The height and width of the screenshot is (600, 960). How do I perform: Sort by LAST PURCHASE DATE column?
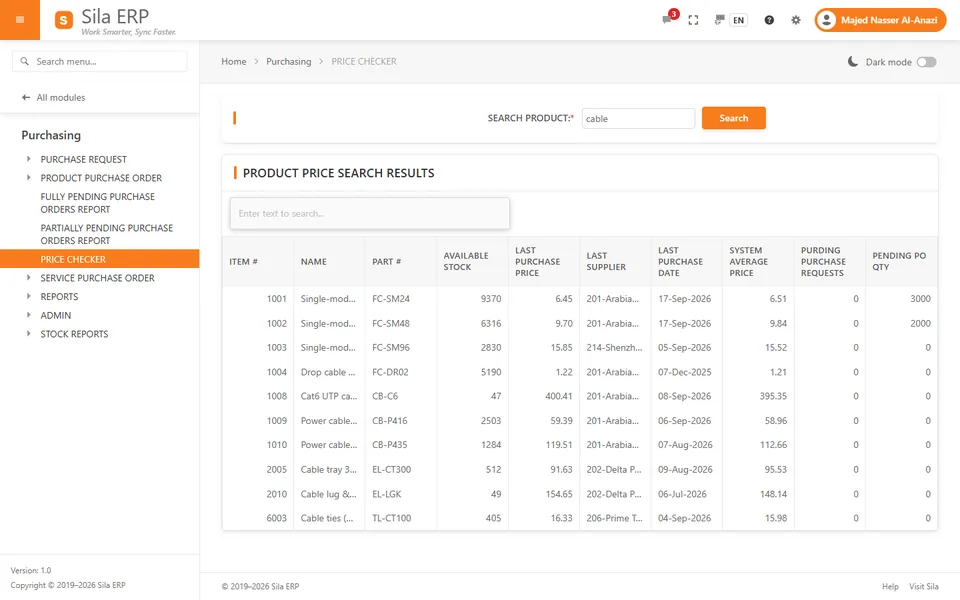tap(686, 261)
